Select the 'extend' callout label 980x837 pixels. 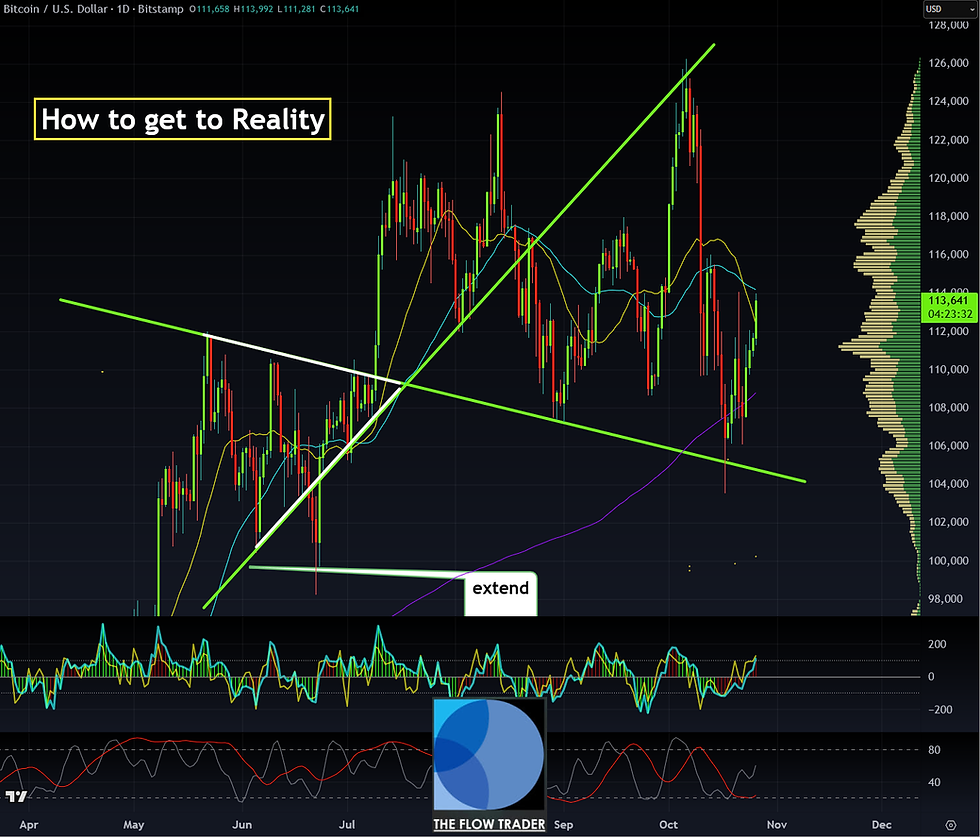click(500, 588)
